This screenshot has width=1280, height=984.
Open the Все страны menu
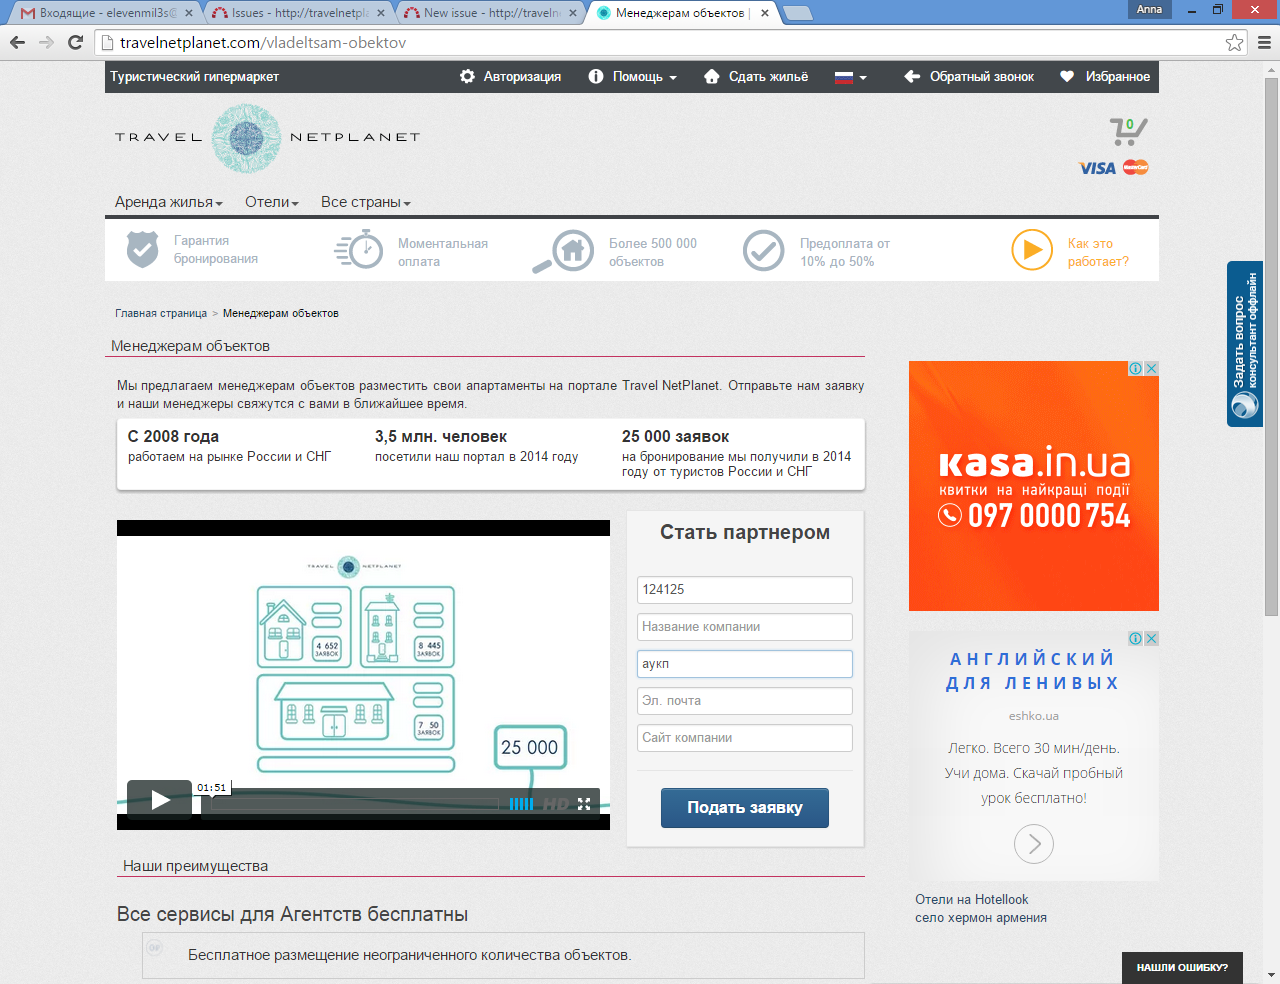[365, 202]
